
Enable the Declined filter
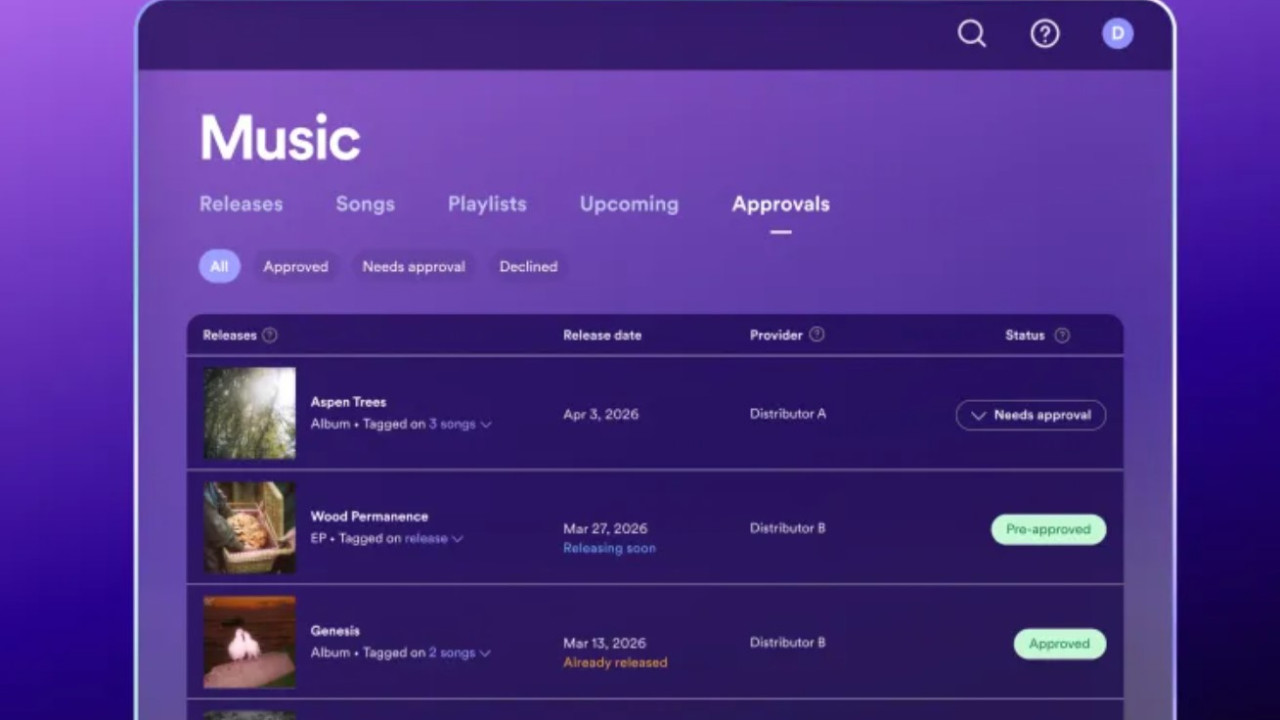click(528, 266)
